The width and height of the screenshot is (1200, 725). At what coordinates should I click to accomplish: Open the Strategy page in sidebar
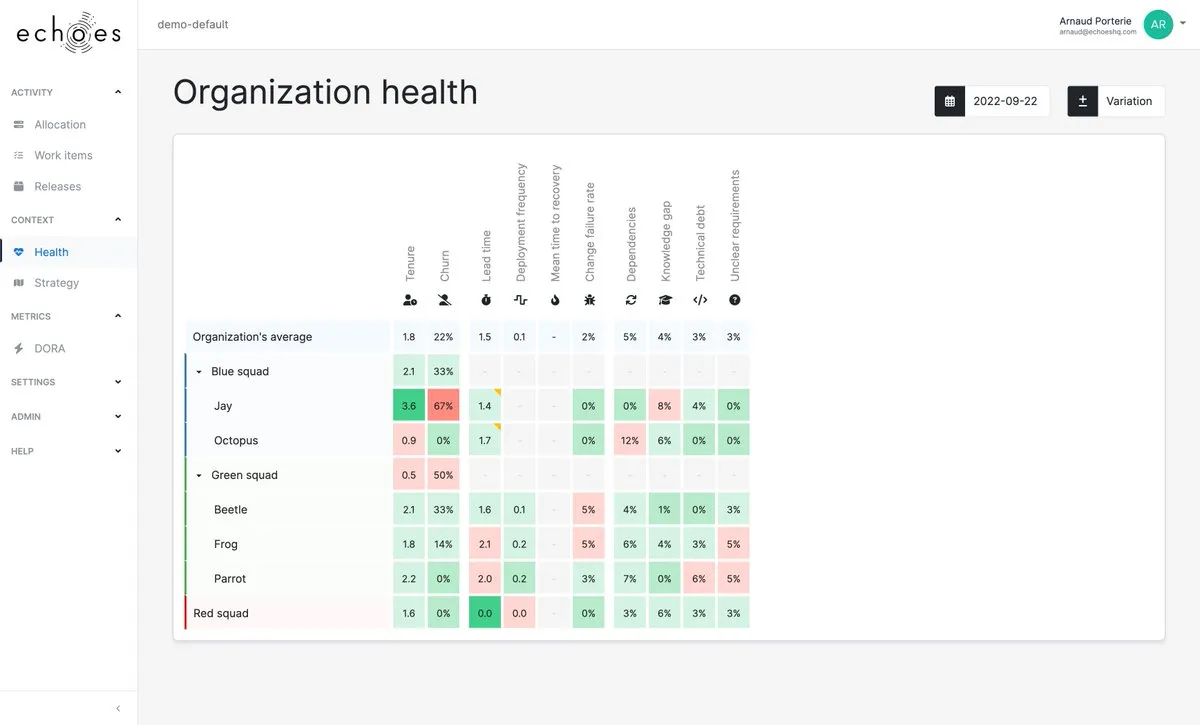point(56,283)
